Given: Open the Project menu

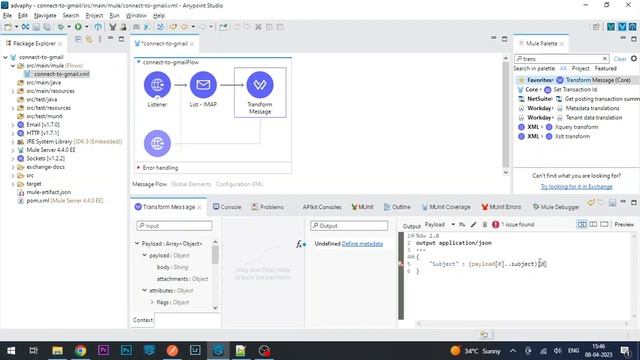Looking at the screenshot, I should coord(94,16).
